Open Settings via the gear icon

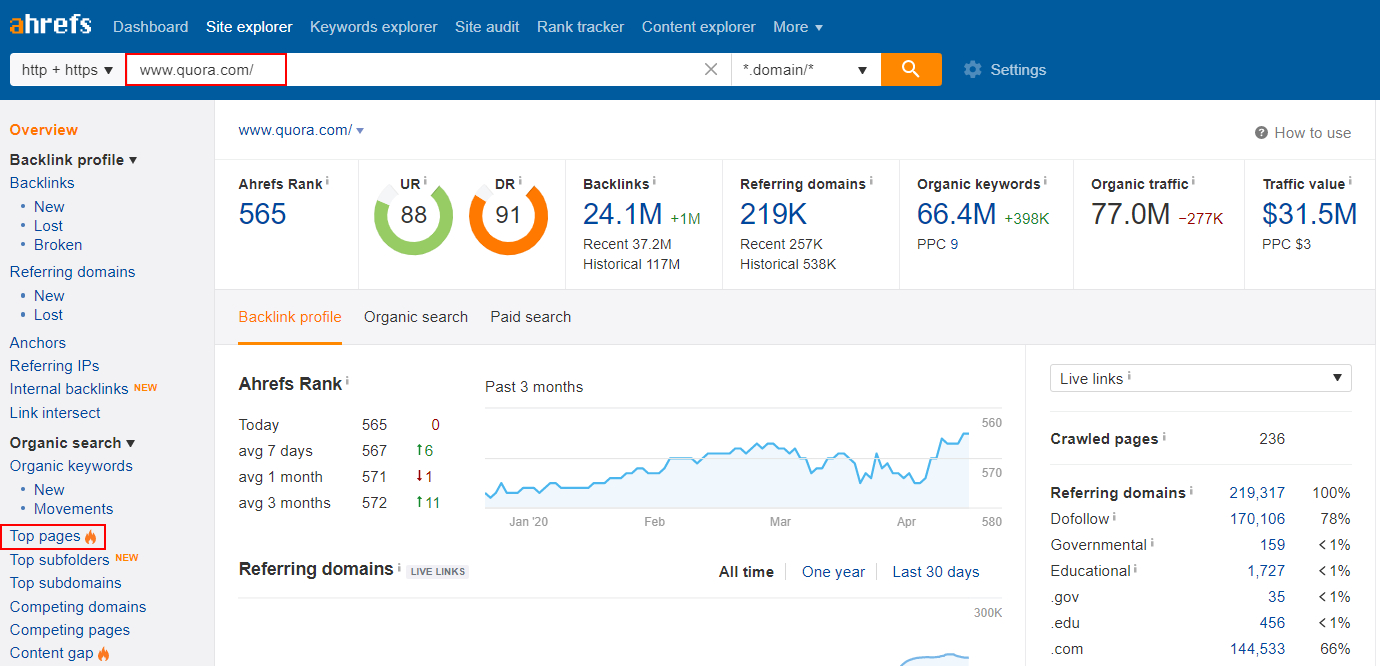(x=972, y=70)
